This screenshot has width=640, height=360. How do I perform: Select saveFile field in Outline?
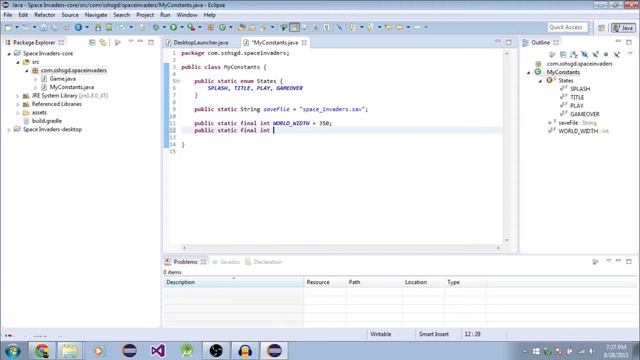(568, 123)
